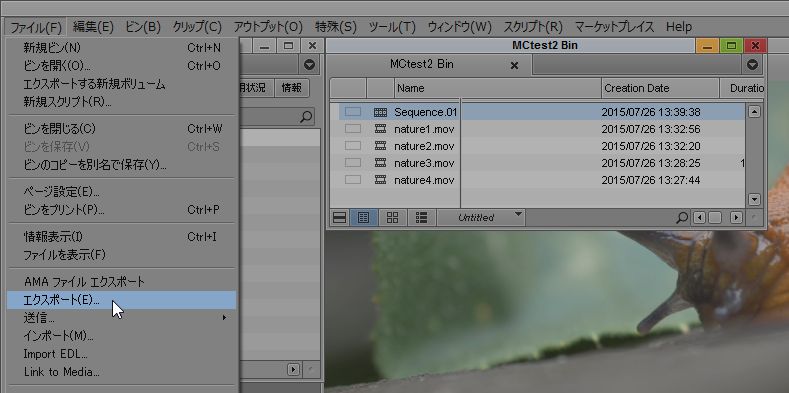The height and width of the screenshot is (393, 789).
Task: Choose ビンのコピーを別名で保存(Y)... entry
Action: tap(122, 165)
